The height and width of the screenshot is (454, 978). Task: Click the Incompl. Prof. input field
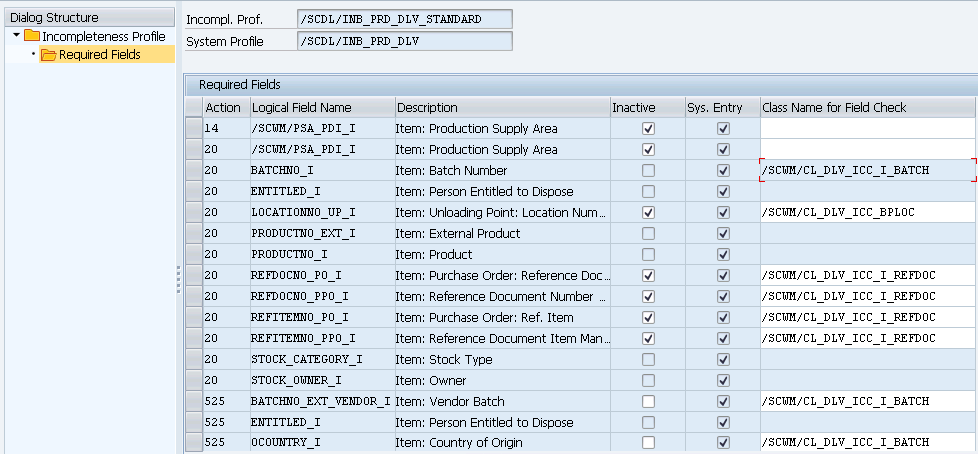click(405, 20)
